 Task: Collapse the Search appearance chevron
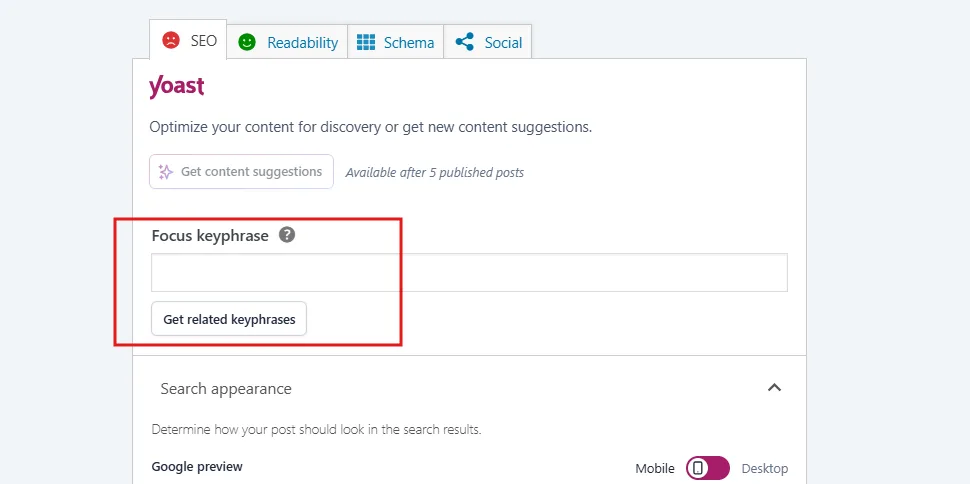(x=775, y=388)
